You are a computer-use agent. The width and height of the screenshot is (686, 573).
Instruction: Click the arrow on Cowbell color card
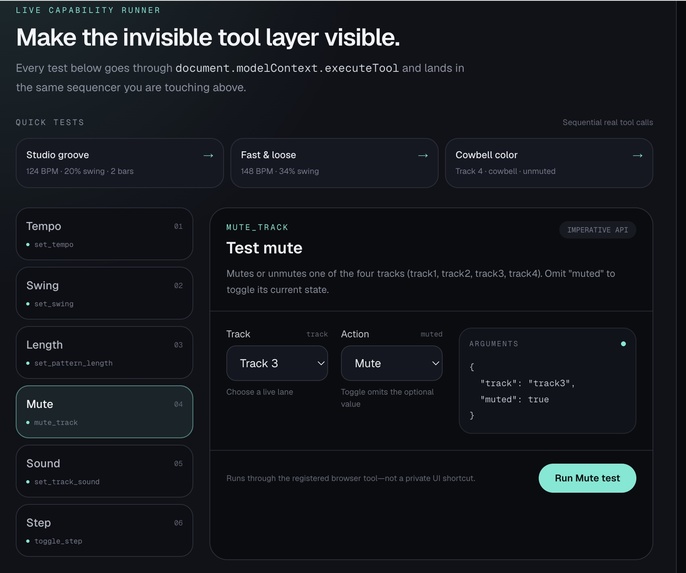(637, 155)
